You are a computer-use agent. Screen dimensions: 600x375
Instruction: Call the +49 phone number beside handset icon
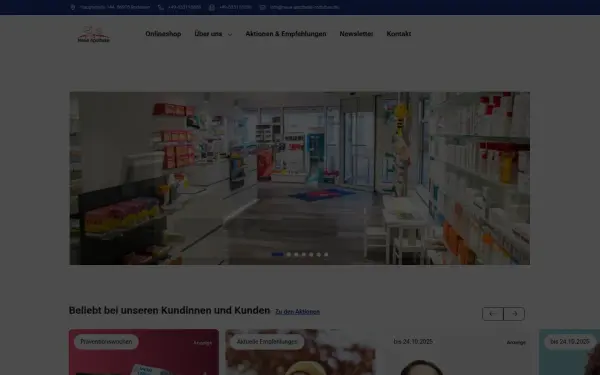tap(184, 7)
